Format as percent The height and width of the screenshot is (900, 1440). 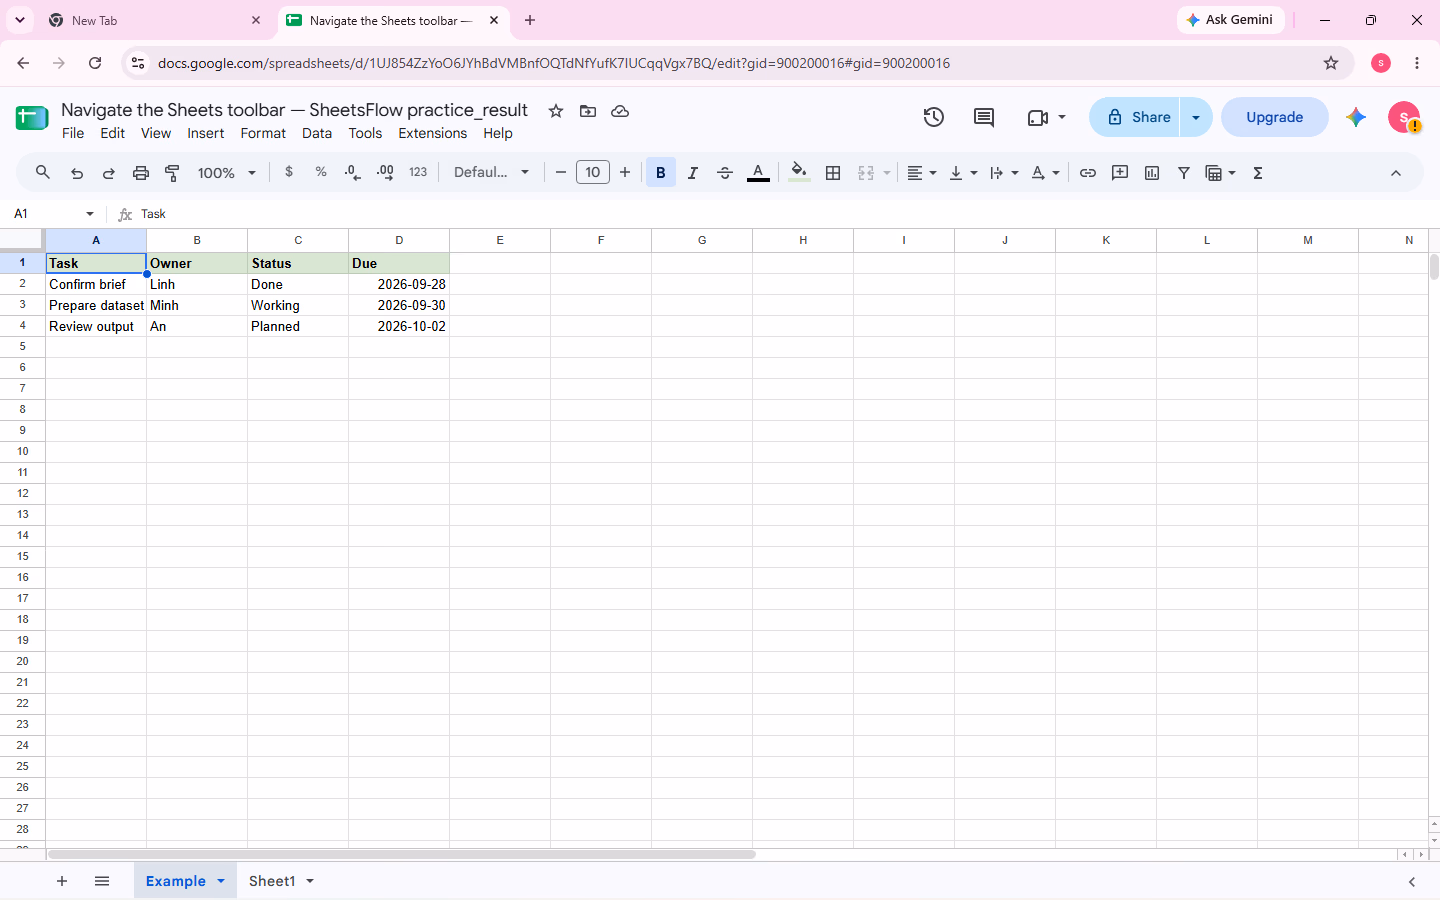click(x=321, y=172)
